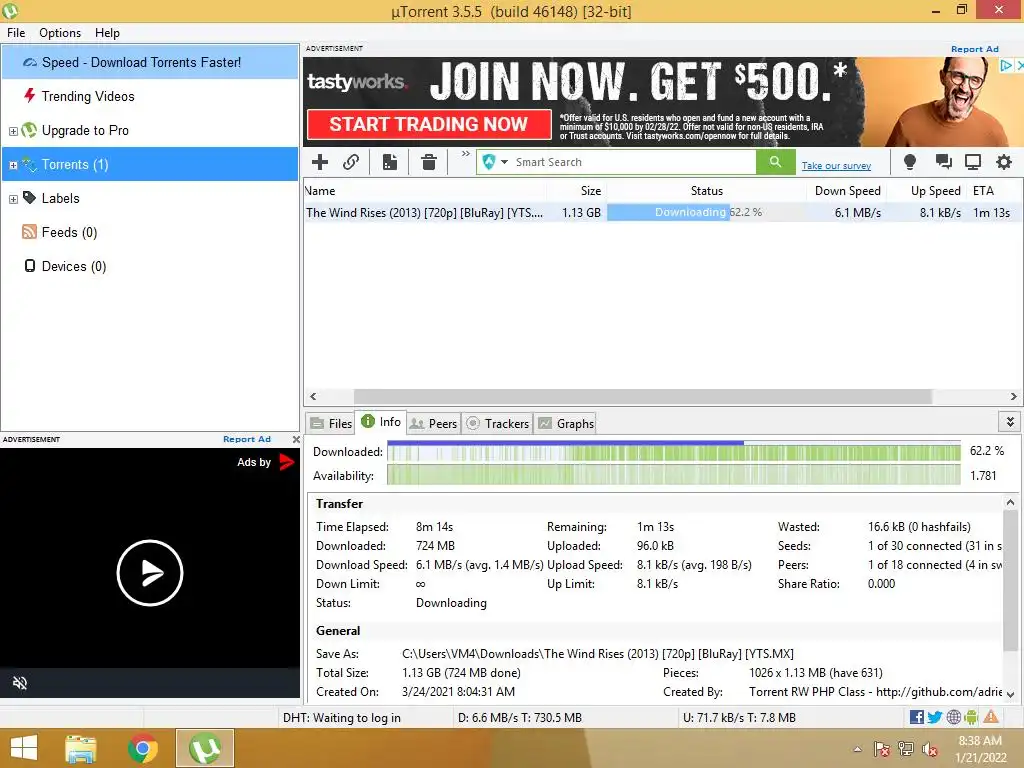Image resolution: width=1024 pixels, height=768 pixels.
Task: Click in the Smart Search field
Action: tap(633, 162)
